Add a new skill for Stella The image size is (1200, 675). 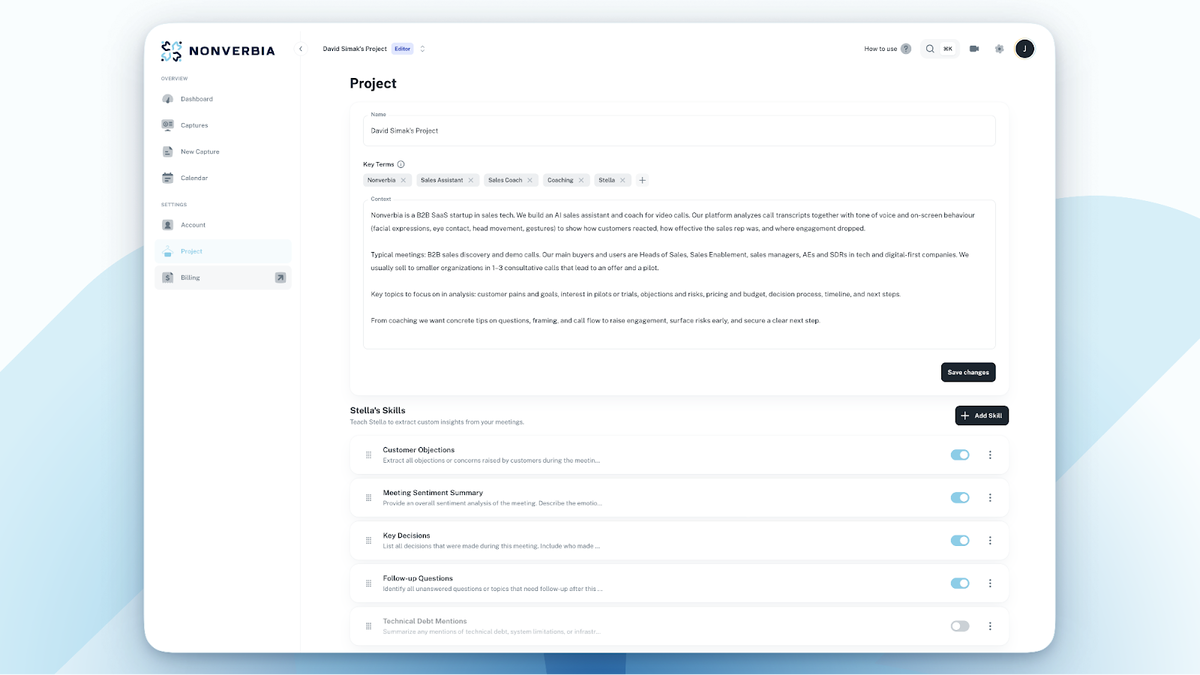(x=981, y=415)
